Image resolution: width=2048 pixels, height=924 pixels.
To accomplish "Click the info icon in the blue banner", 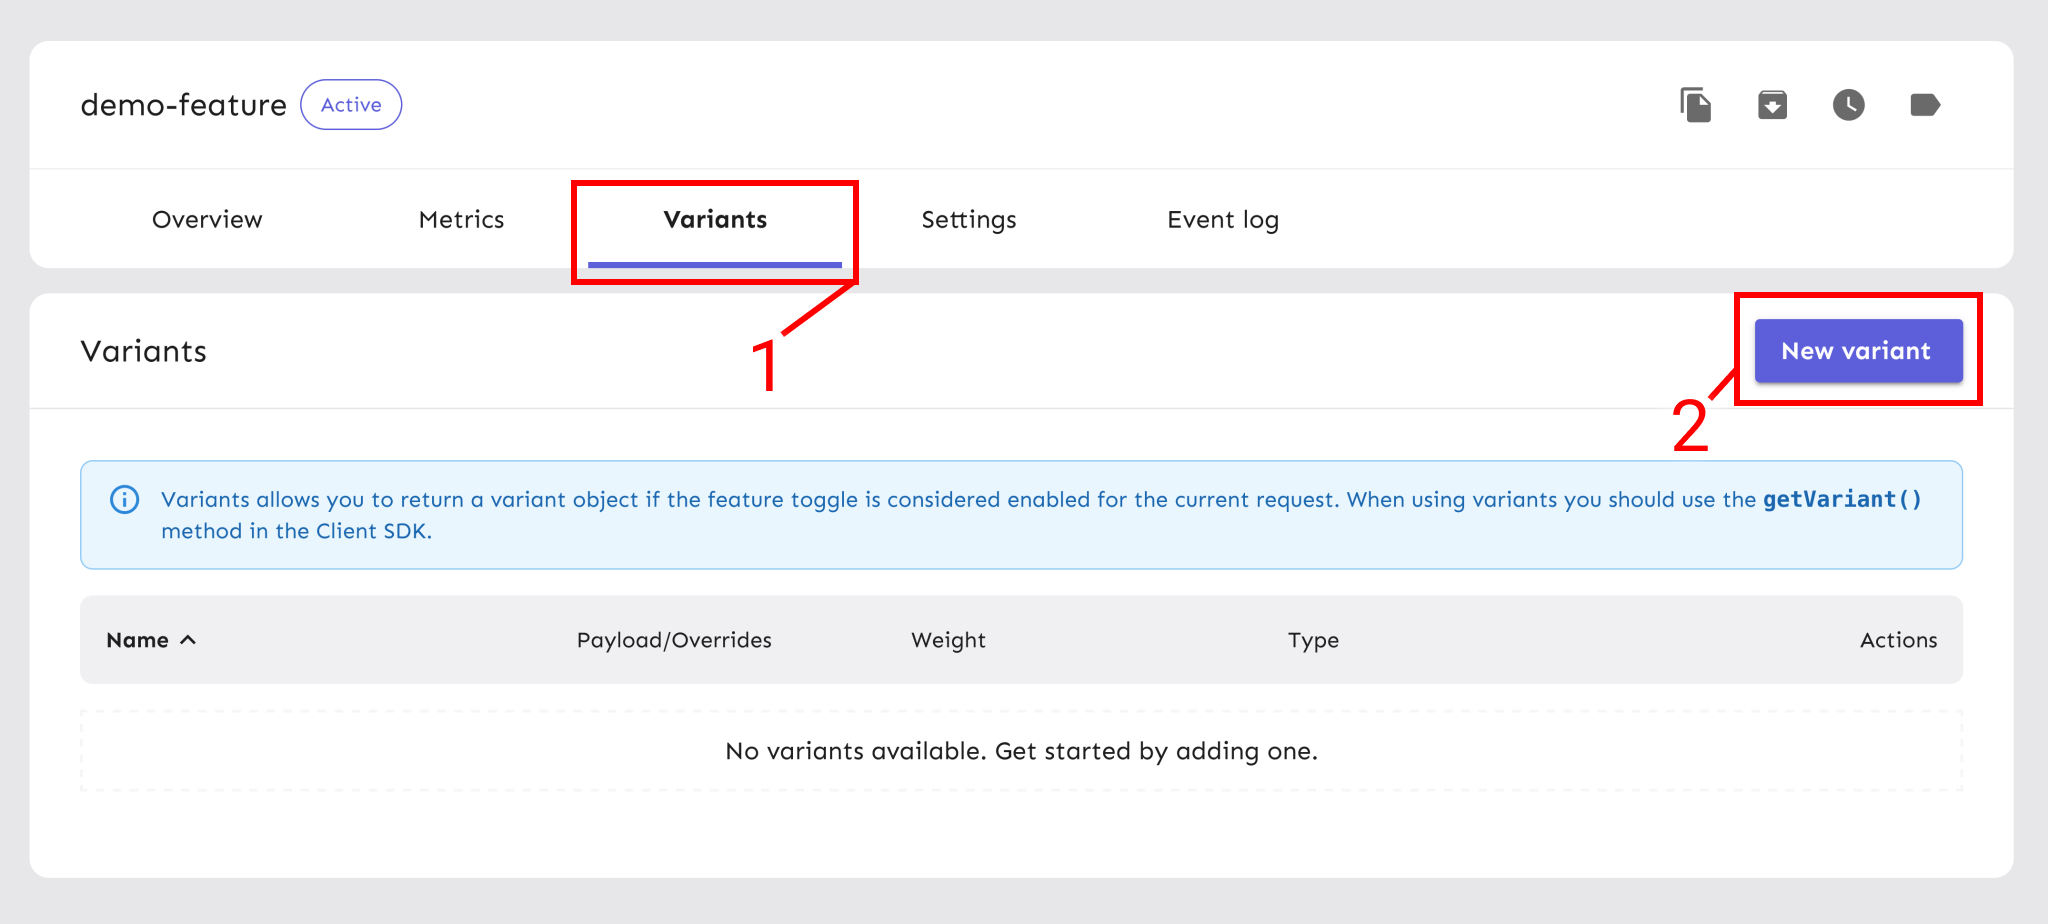I will 124,499.
